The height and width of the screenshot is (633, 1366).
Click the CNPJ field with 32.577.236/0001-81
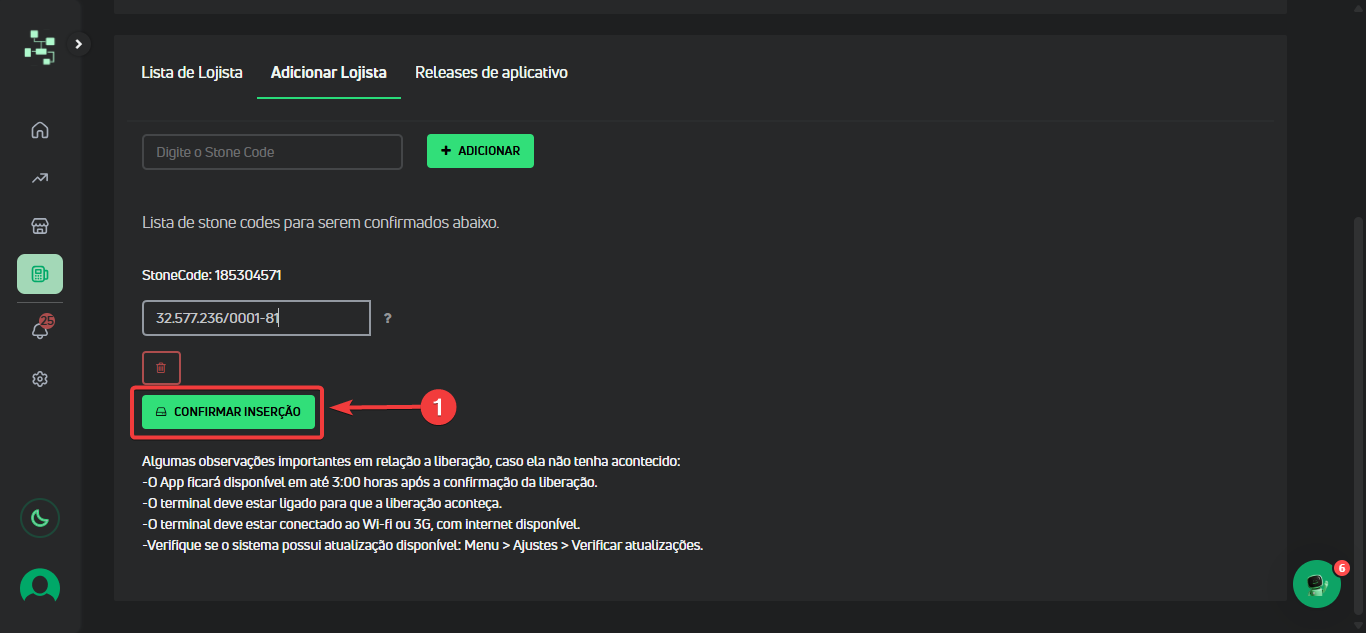tap(256, 318)
